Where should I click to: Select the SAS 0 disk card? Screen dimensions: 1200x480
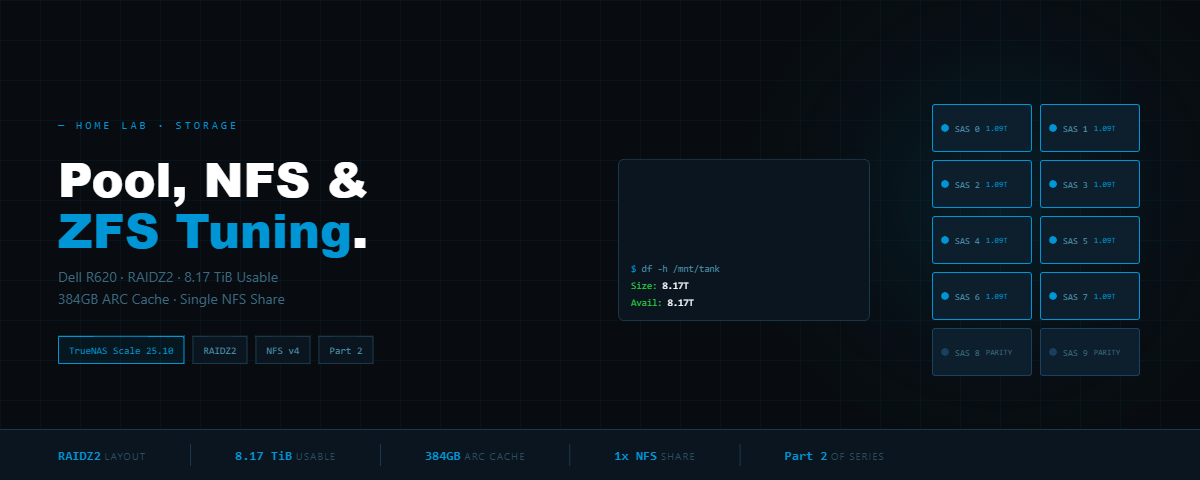coord(982,128)
